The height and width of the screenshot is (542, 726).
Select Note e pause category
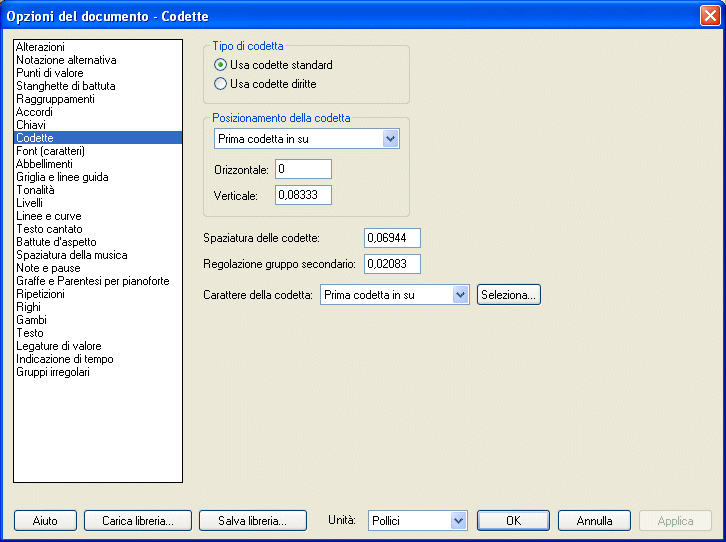[98, 268]
